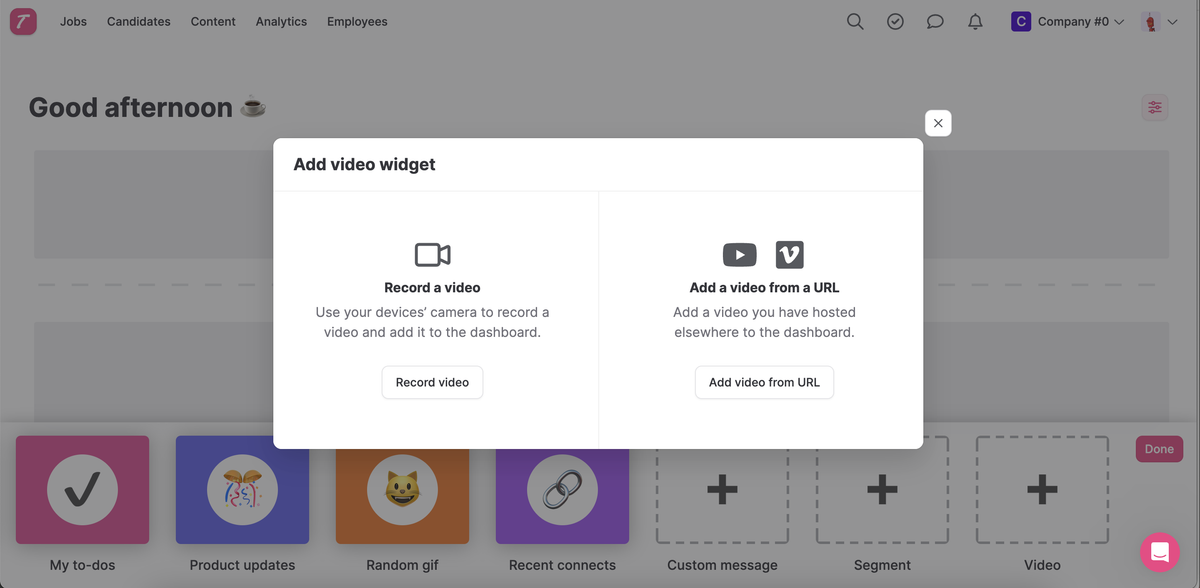Screen dimensions: 1200x588
Task: Open the notifications bell icon
Action: point(975,21)
